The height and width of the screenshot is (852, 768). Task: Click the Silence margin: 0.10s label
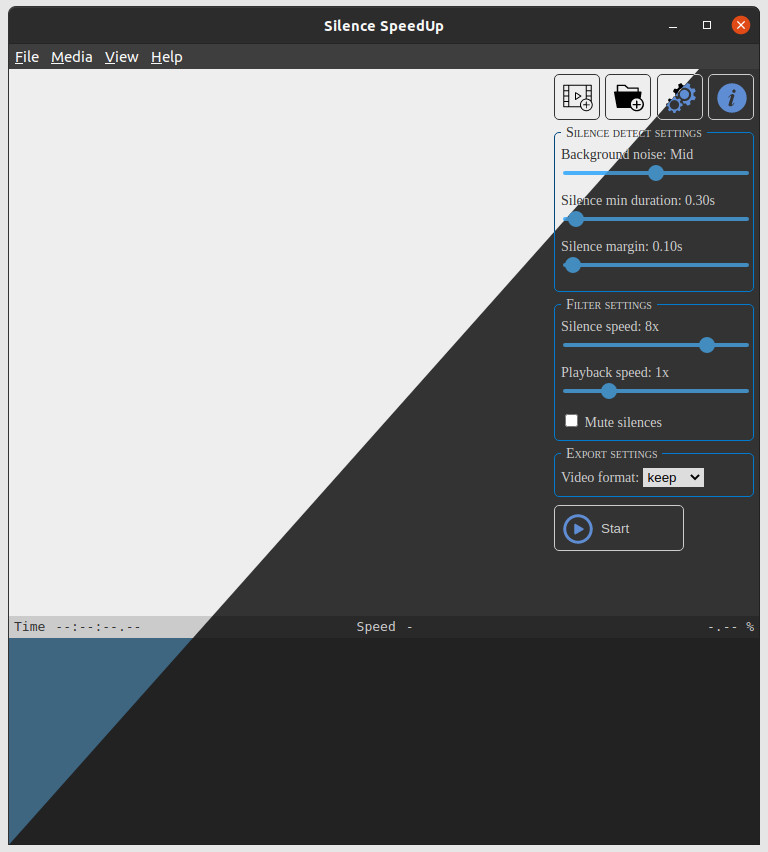pos(621,246)
